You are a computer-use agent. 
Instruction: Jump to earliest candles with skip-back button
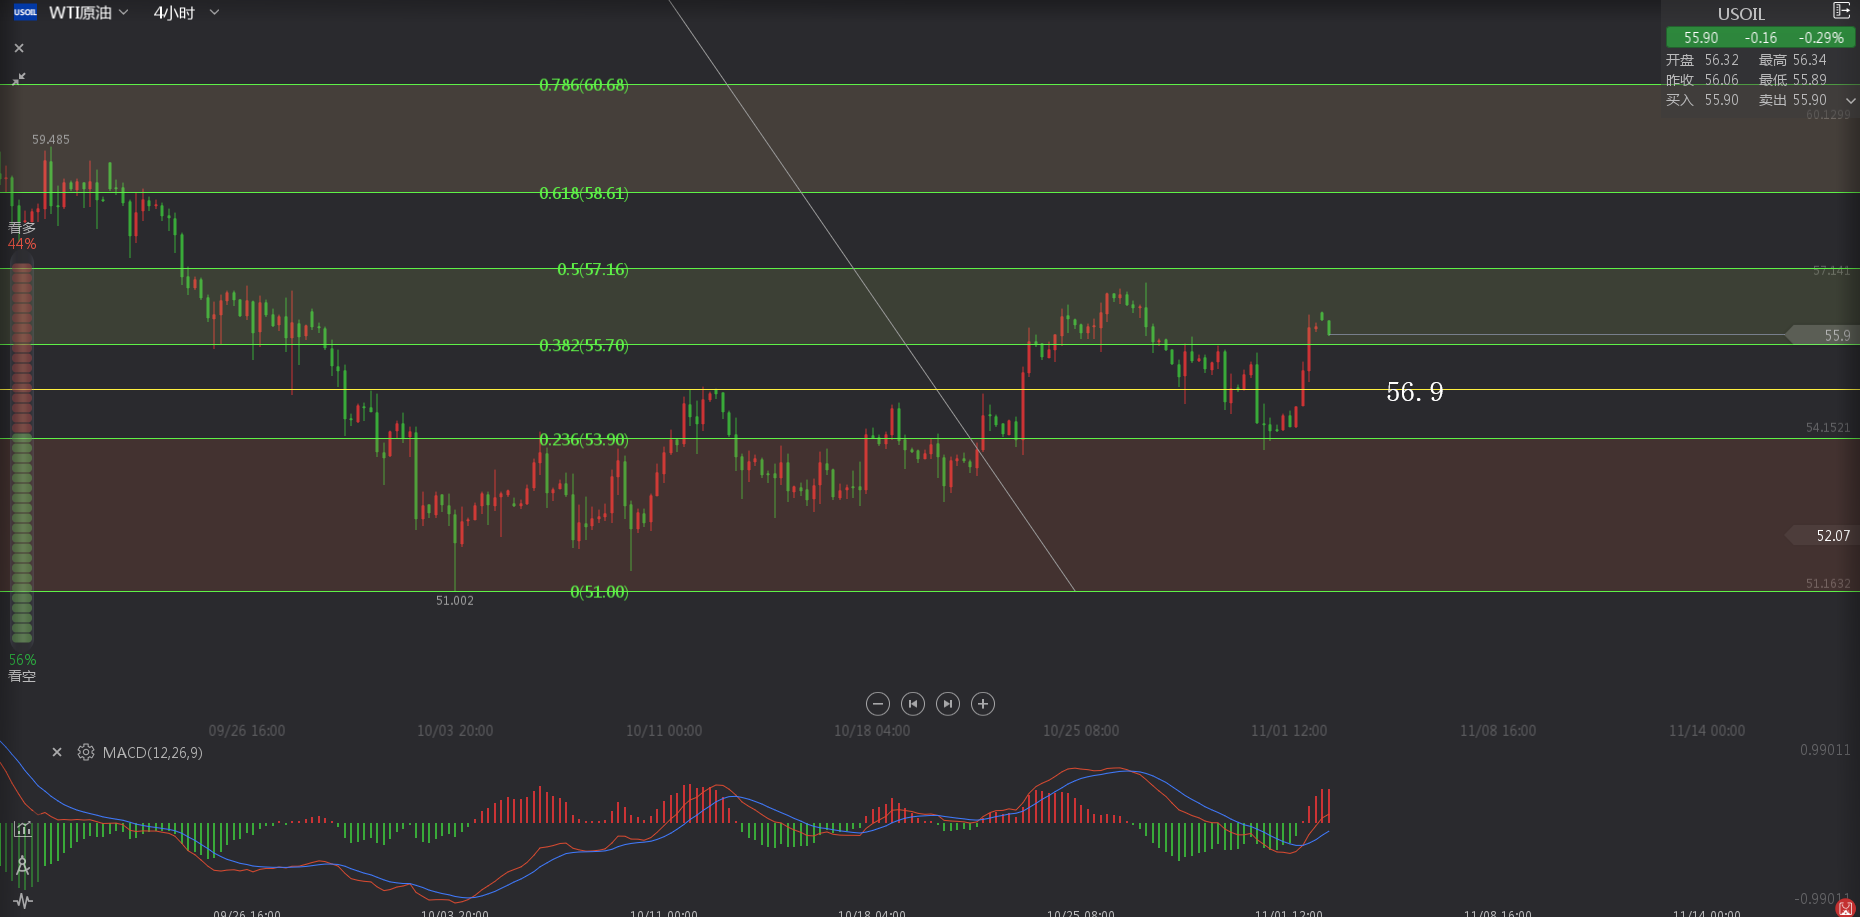point(913,704)
